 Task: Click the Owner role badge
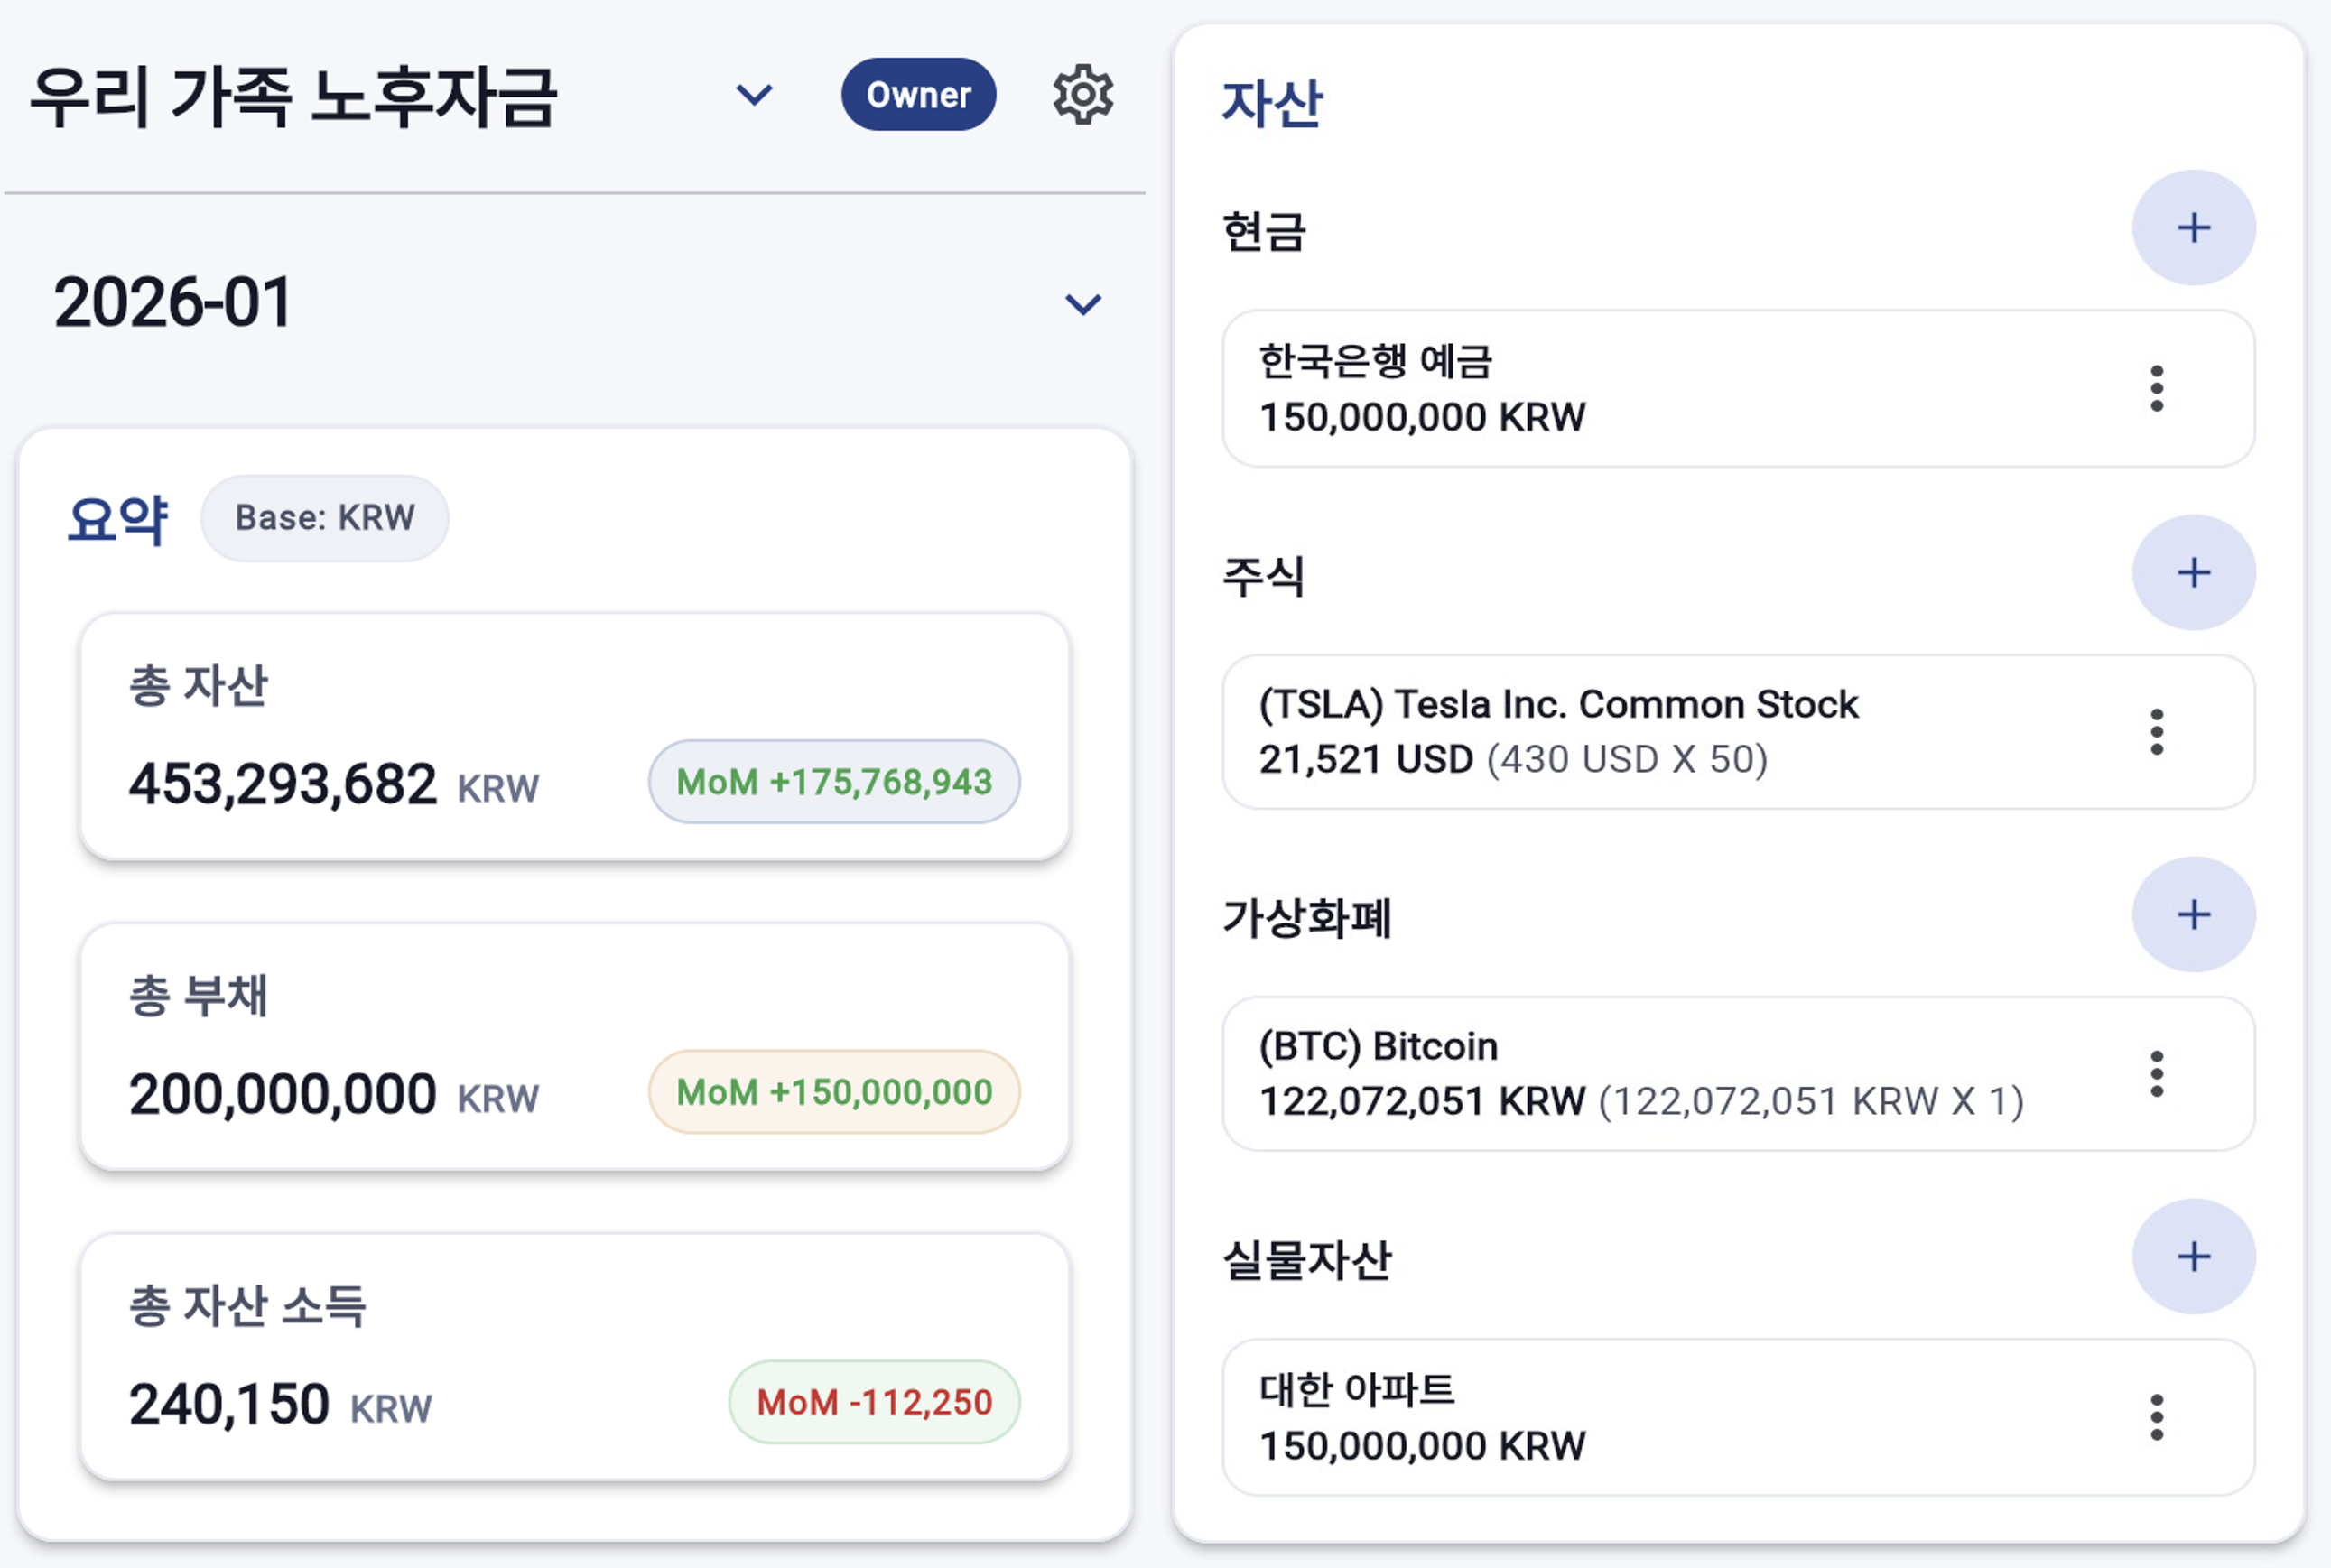[918, 95]
